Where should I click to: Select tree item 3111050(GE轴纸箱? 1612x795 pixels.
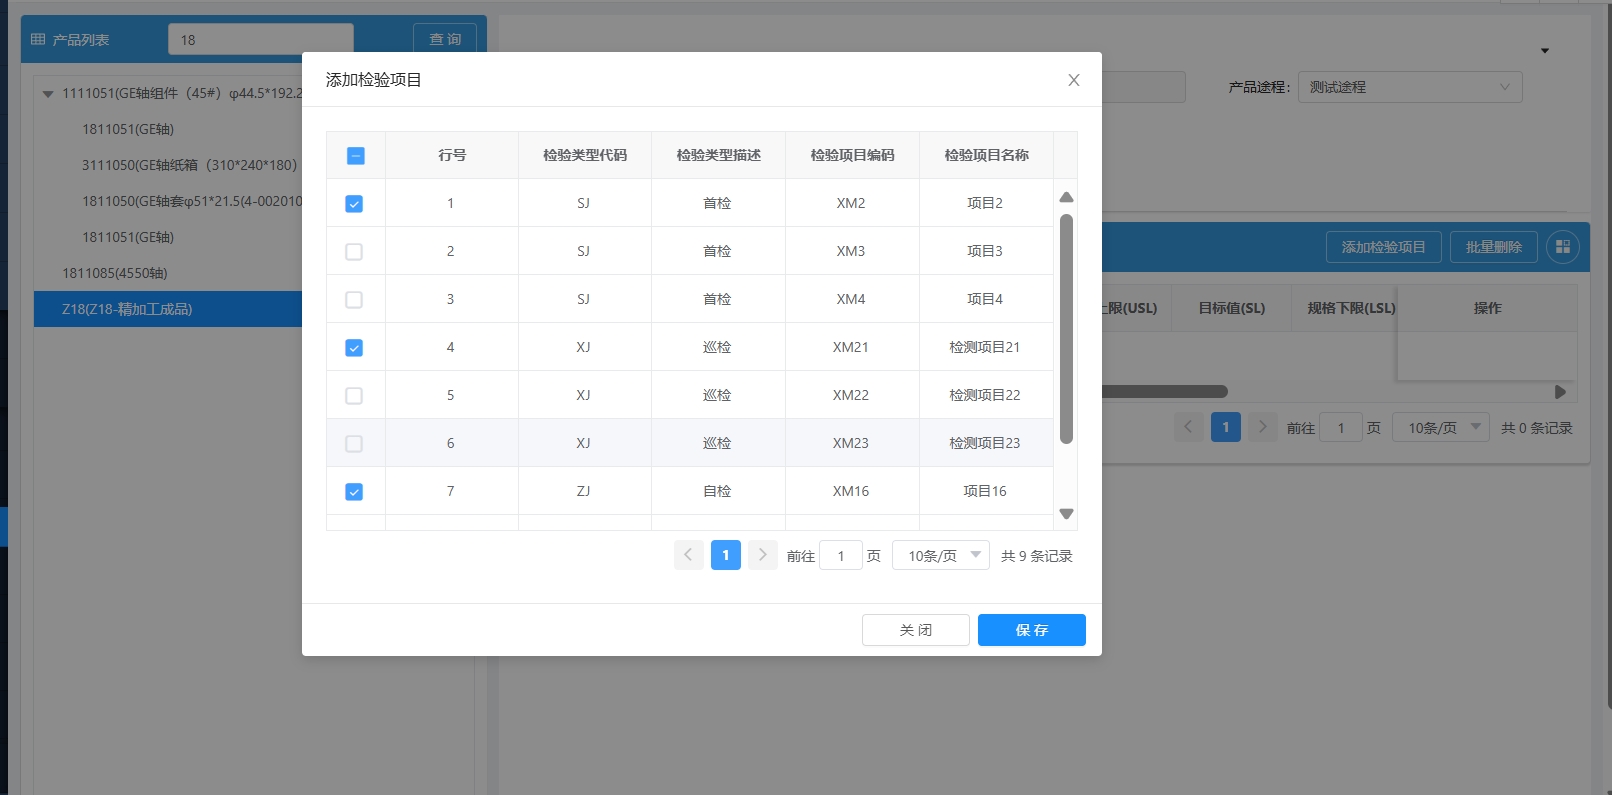190,165
